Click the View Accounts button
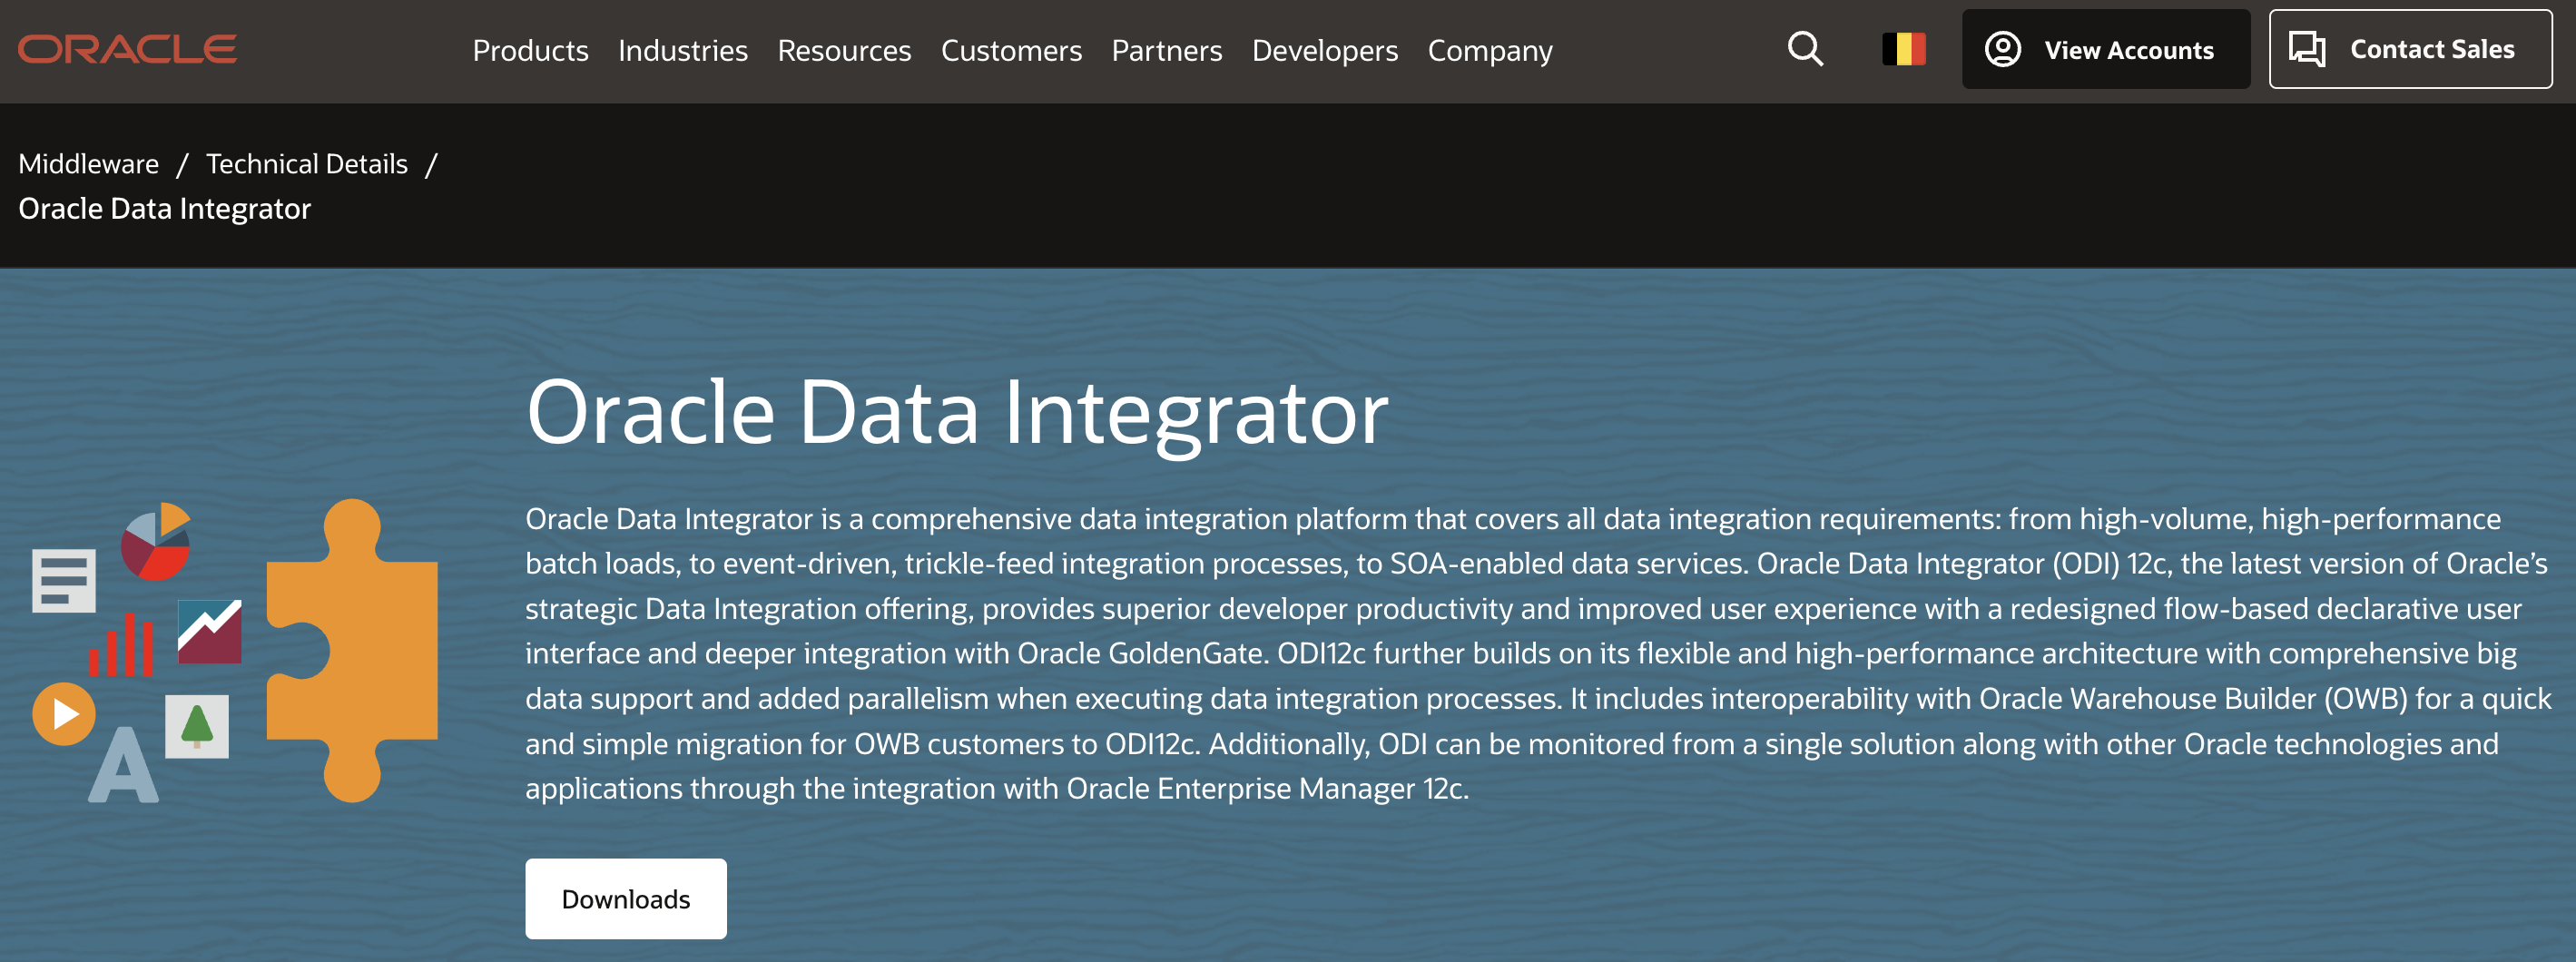This screenshot has height=962, width=2576. 2105,49
